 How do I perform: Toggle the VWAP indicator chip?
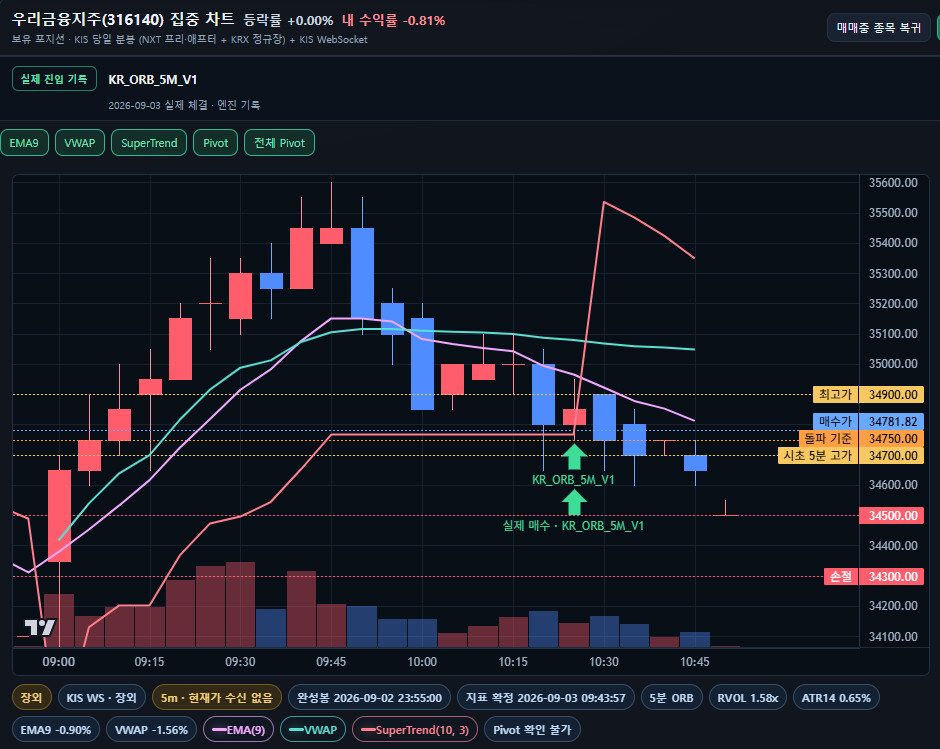click(x=80, y=143)
